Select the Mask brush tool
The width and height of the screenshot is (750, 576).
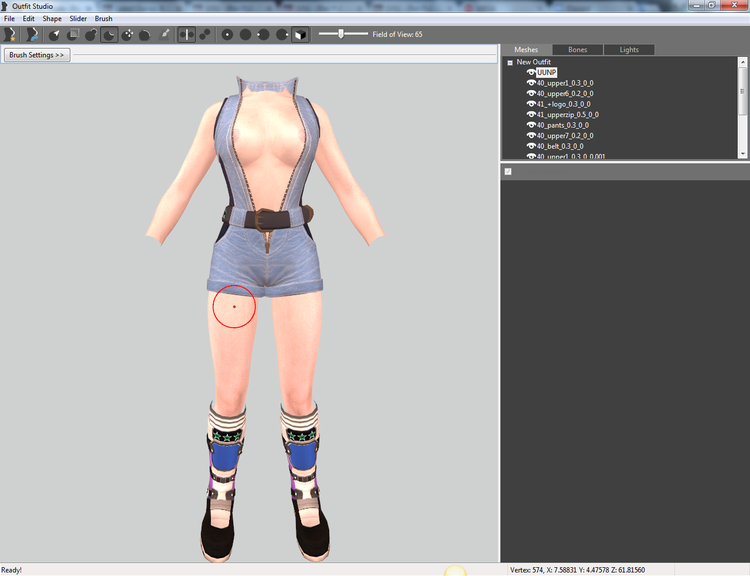(73, 34)
